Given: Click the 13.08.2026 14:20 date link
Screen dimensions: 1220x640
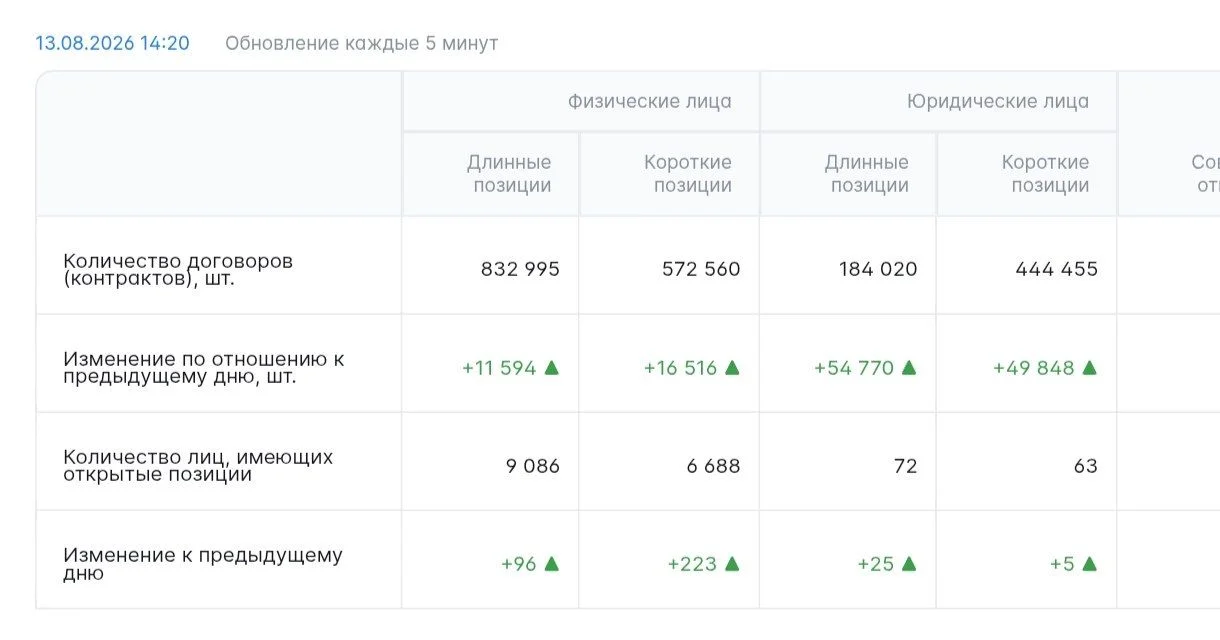Looking at the screenshot, I should tap(112, 43).
